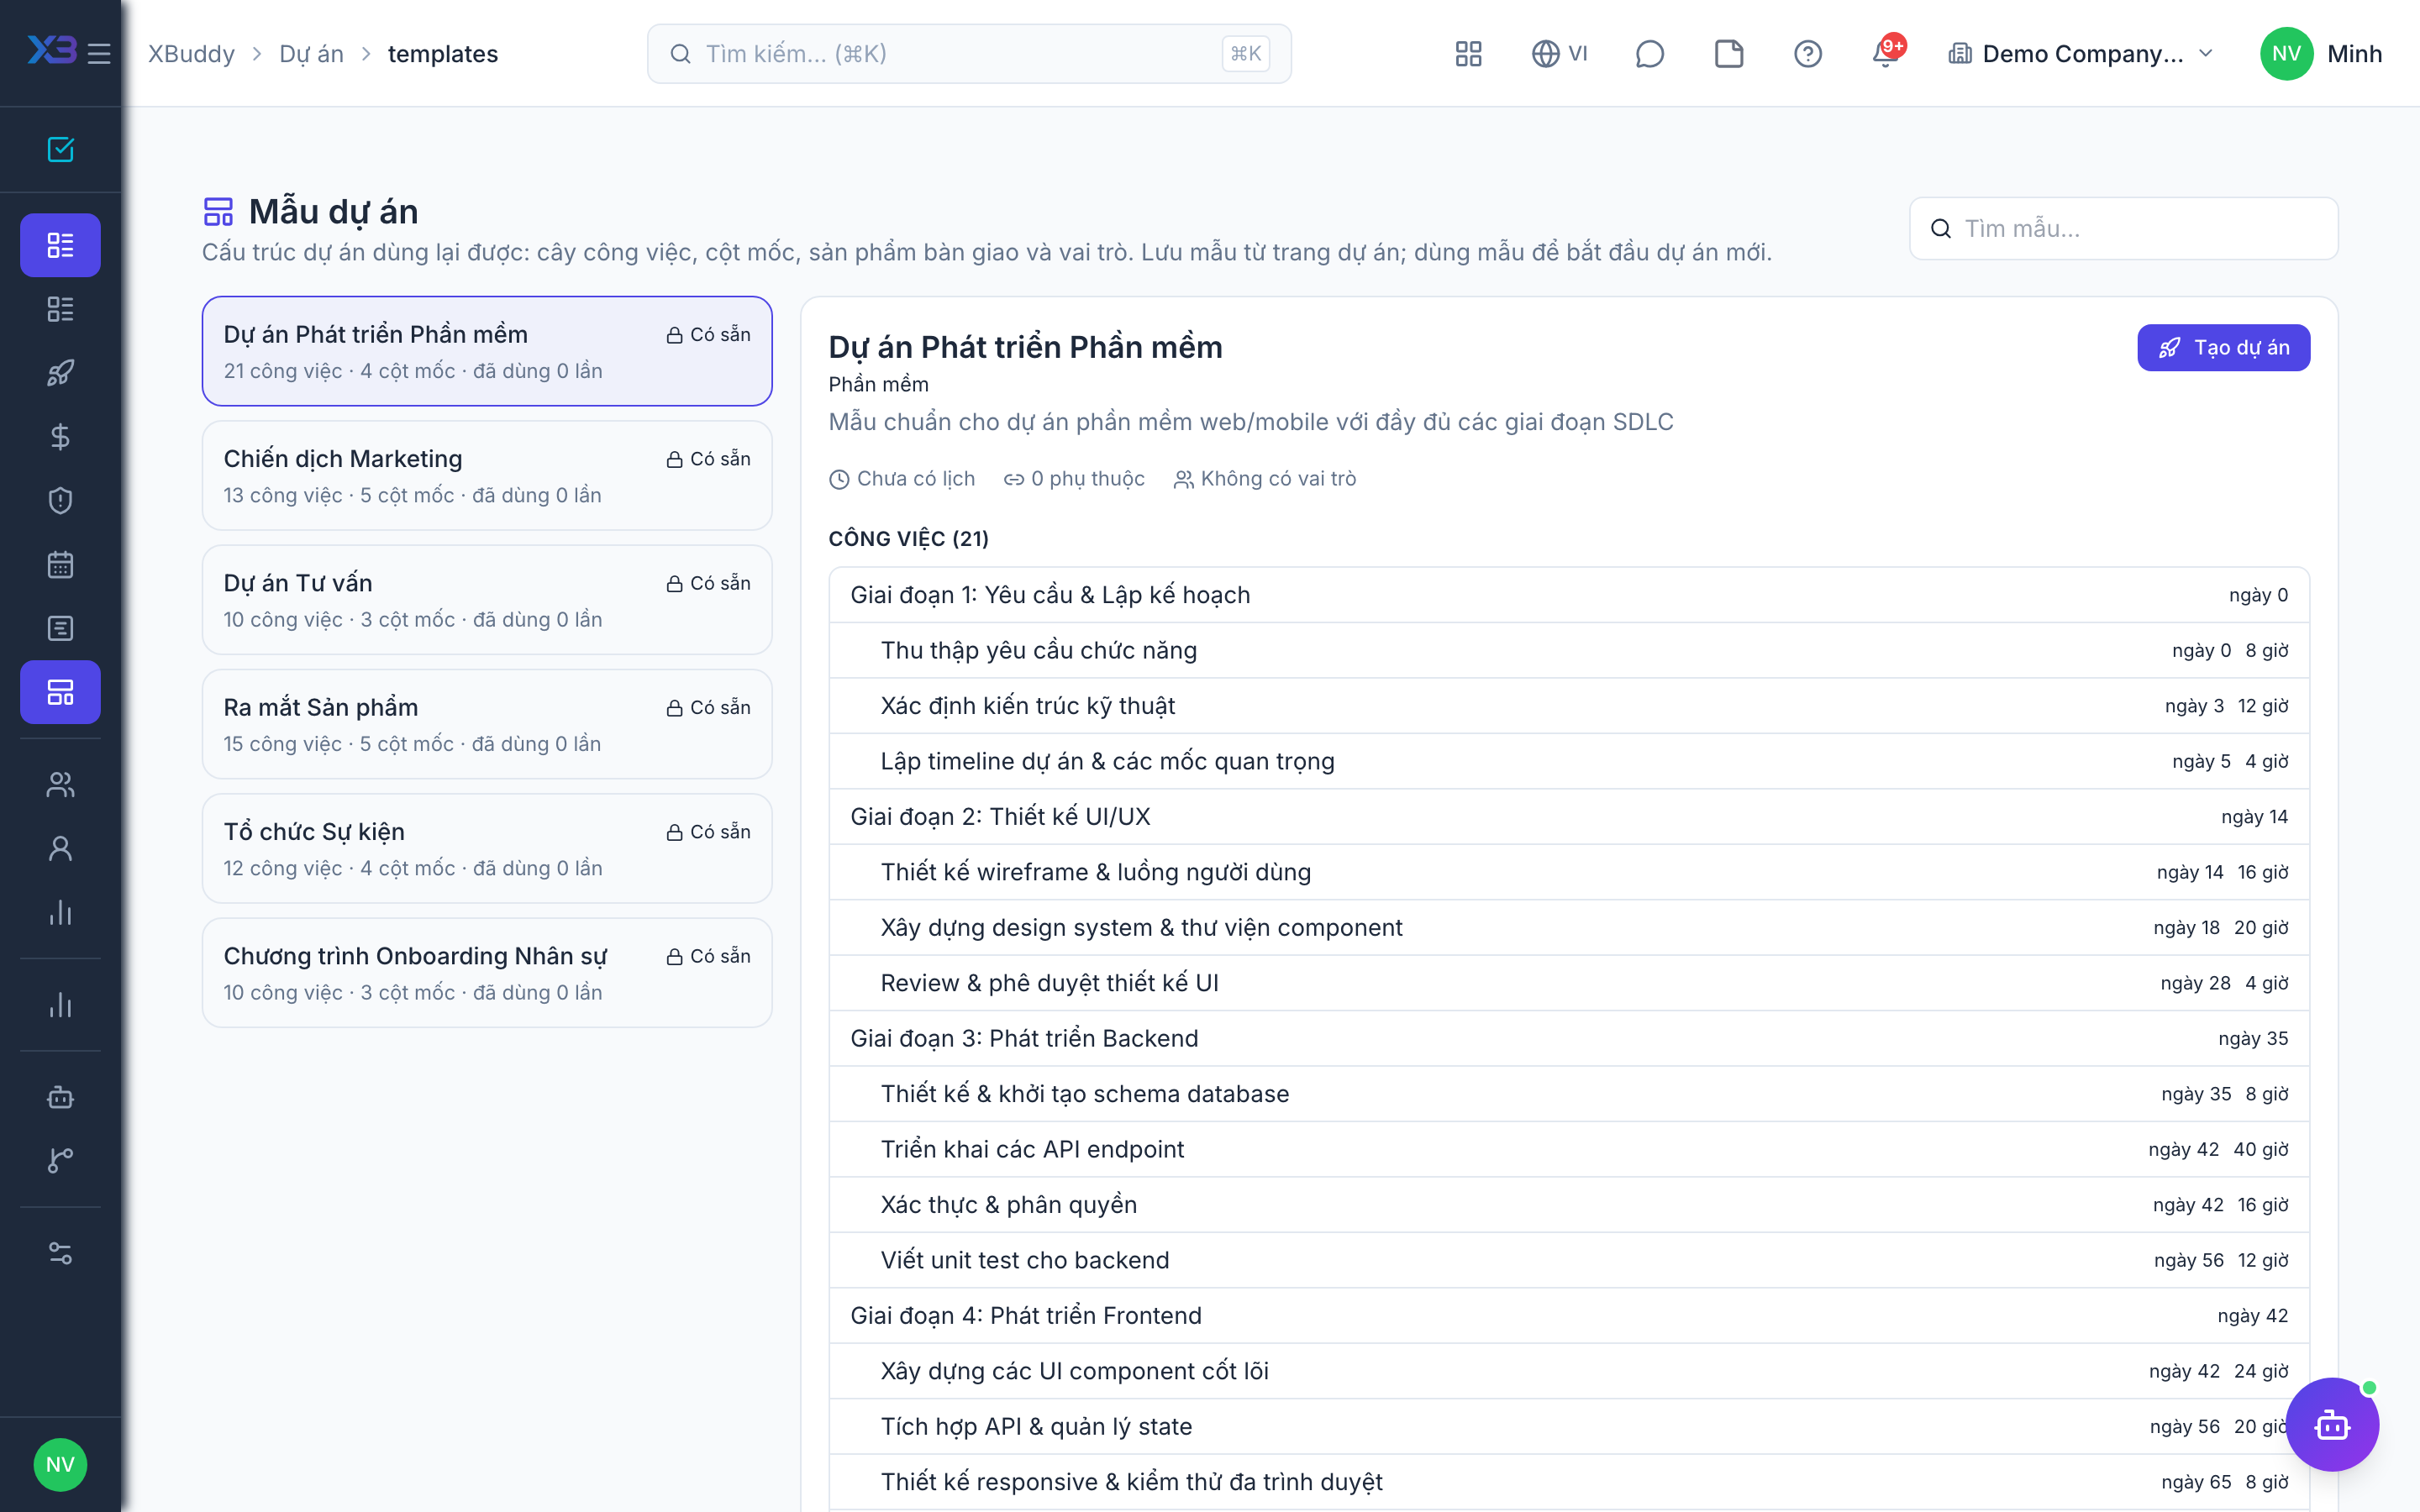The image size is (2420, 1512).
Task: Click Thiết kế responsive & kiểm thử task
Action: tap(1569, 1482)
